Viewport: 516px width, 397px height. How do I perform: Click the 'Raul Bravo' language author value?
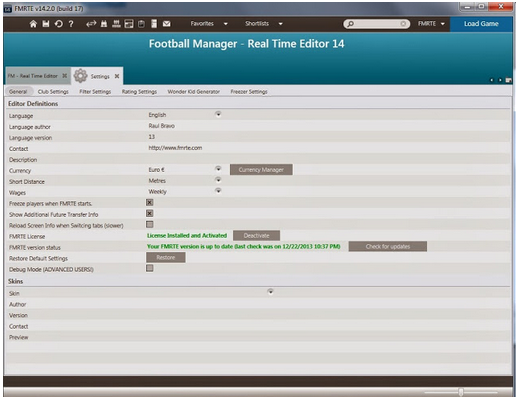click(162, 126)
